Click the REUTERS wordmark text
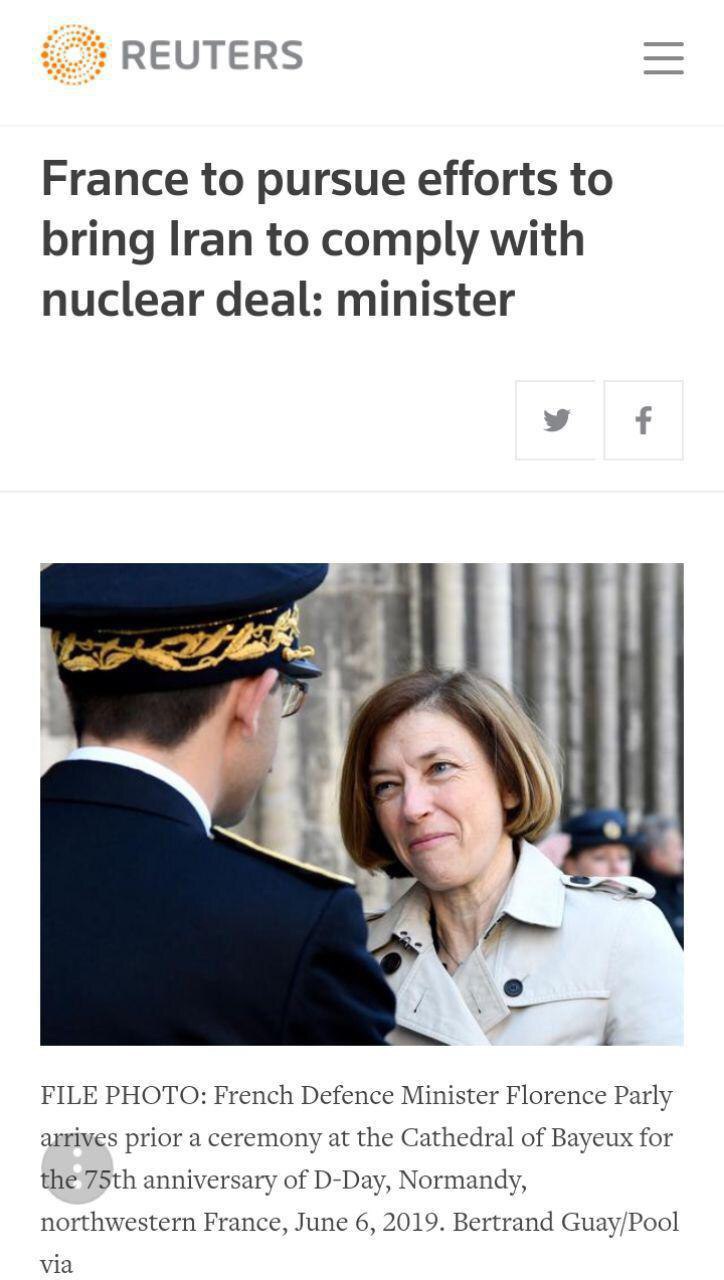 click(212, 56)
